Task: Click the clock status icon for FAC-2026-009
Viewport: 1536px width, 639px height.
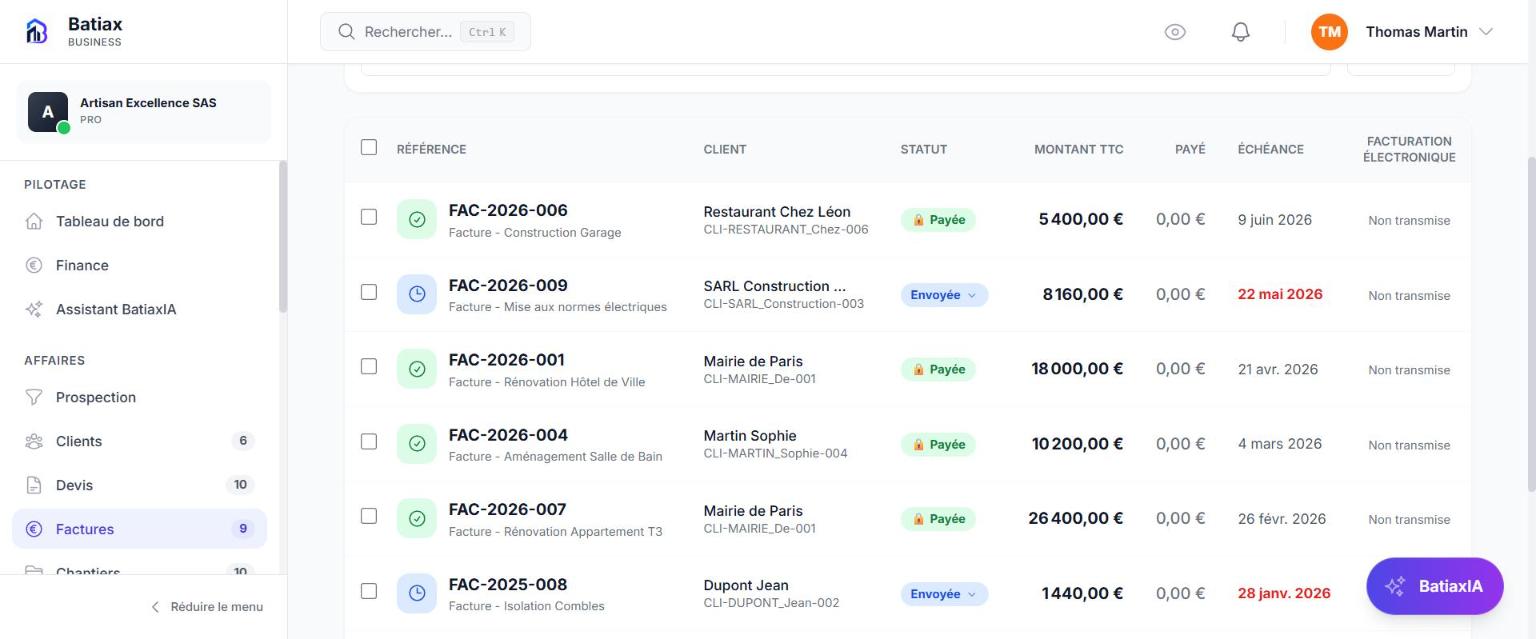Action: coord(417,294)
